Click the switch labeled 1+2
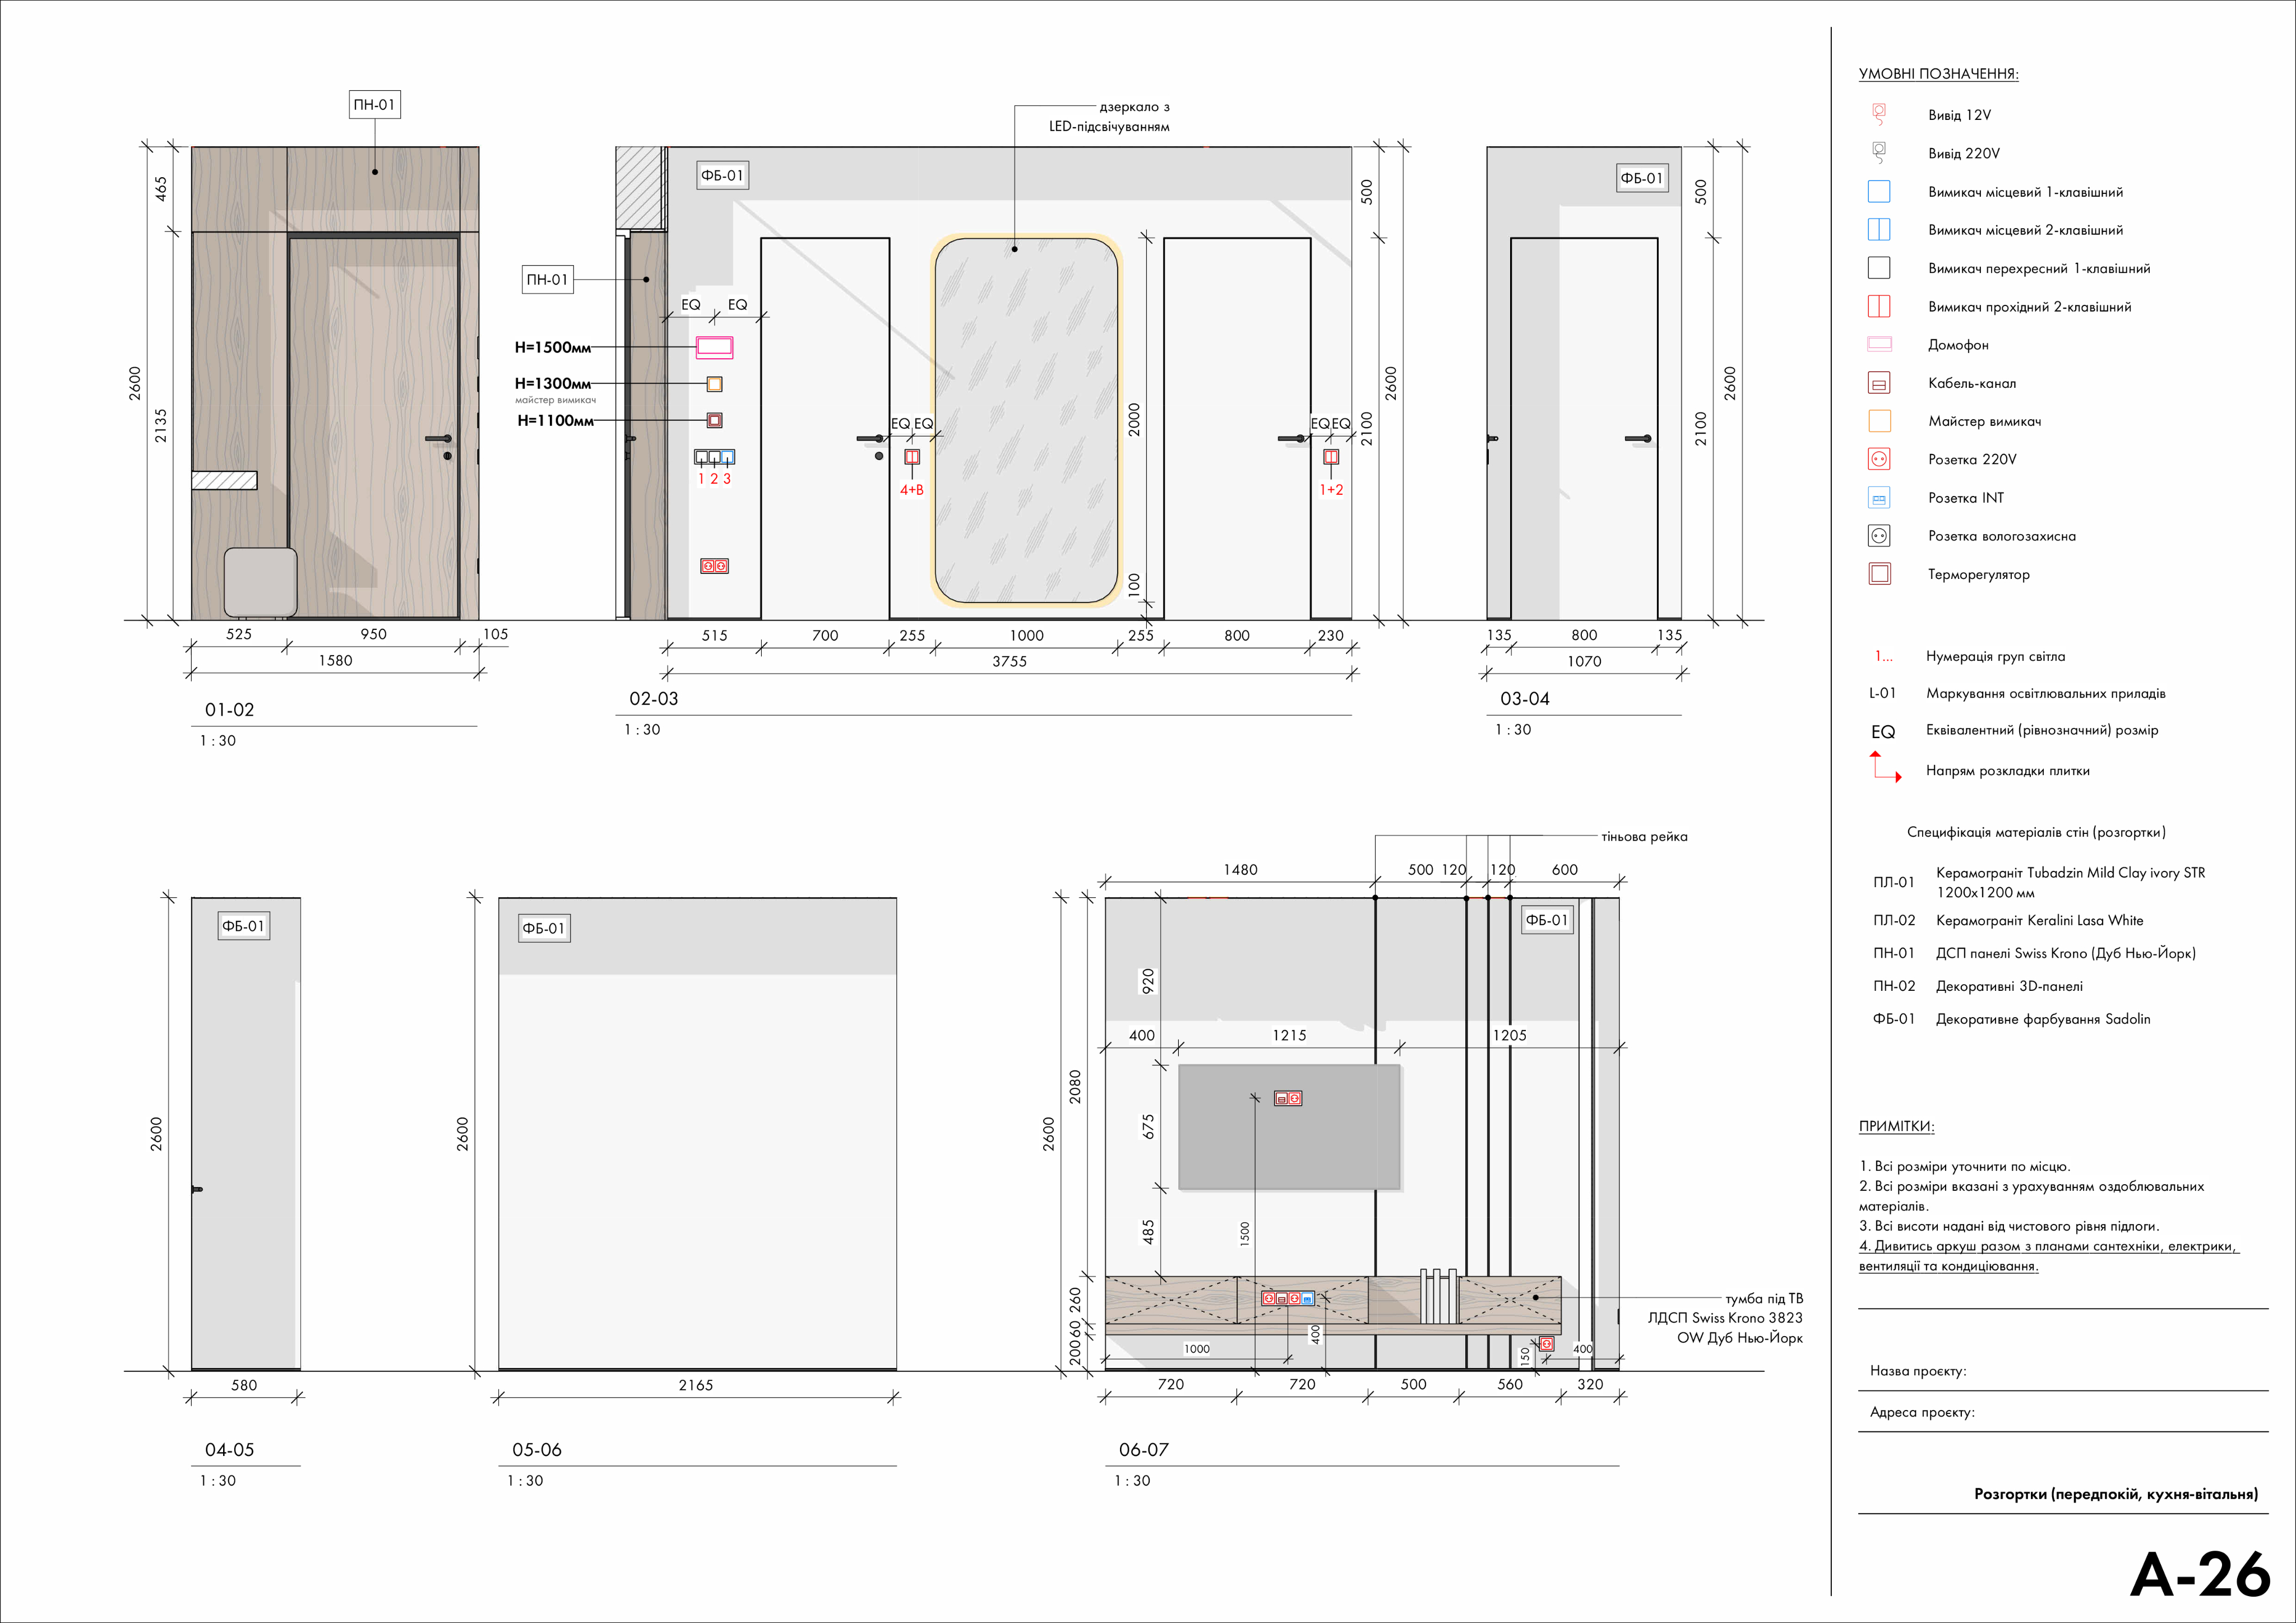This screenshot has width=2296, height=1623. click(x=1330, y=457)
